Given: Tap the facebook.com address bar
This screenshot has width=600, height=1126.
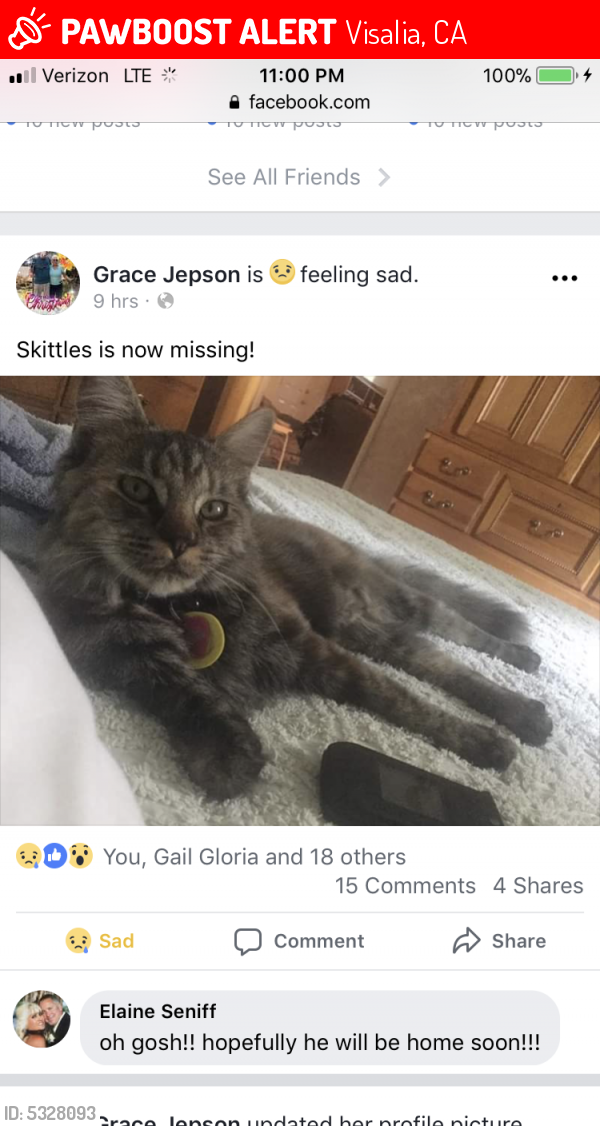Looking at the screenshot, I should [x=300, y=103].
